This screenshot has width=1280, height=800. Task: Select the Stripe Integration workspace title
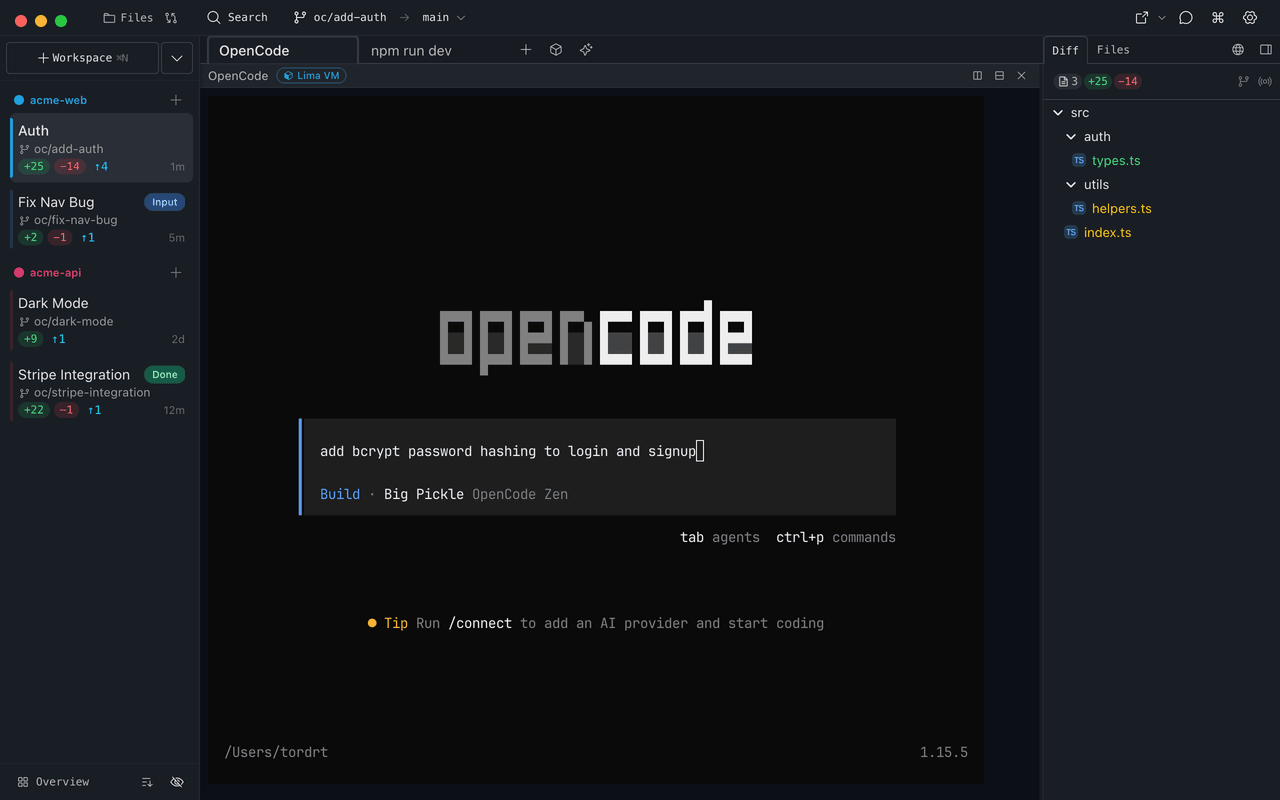pos(74,374)
